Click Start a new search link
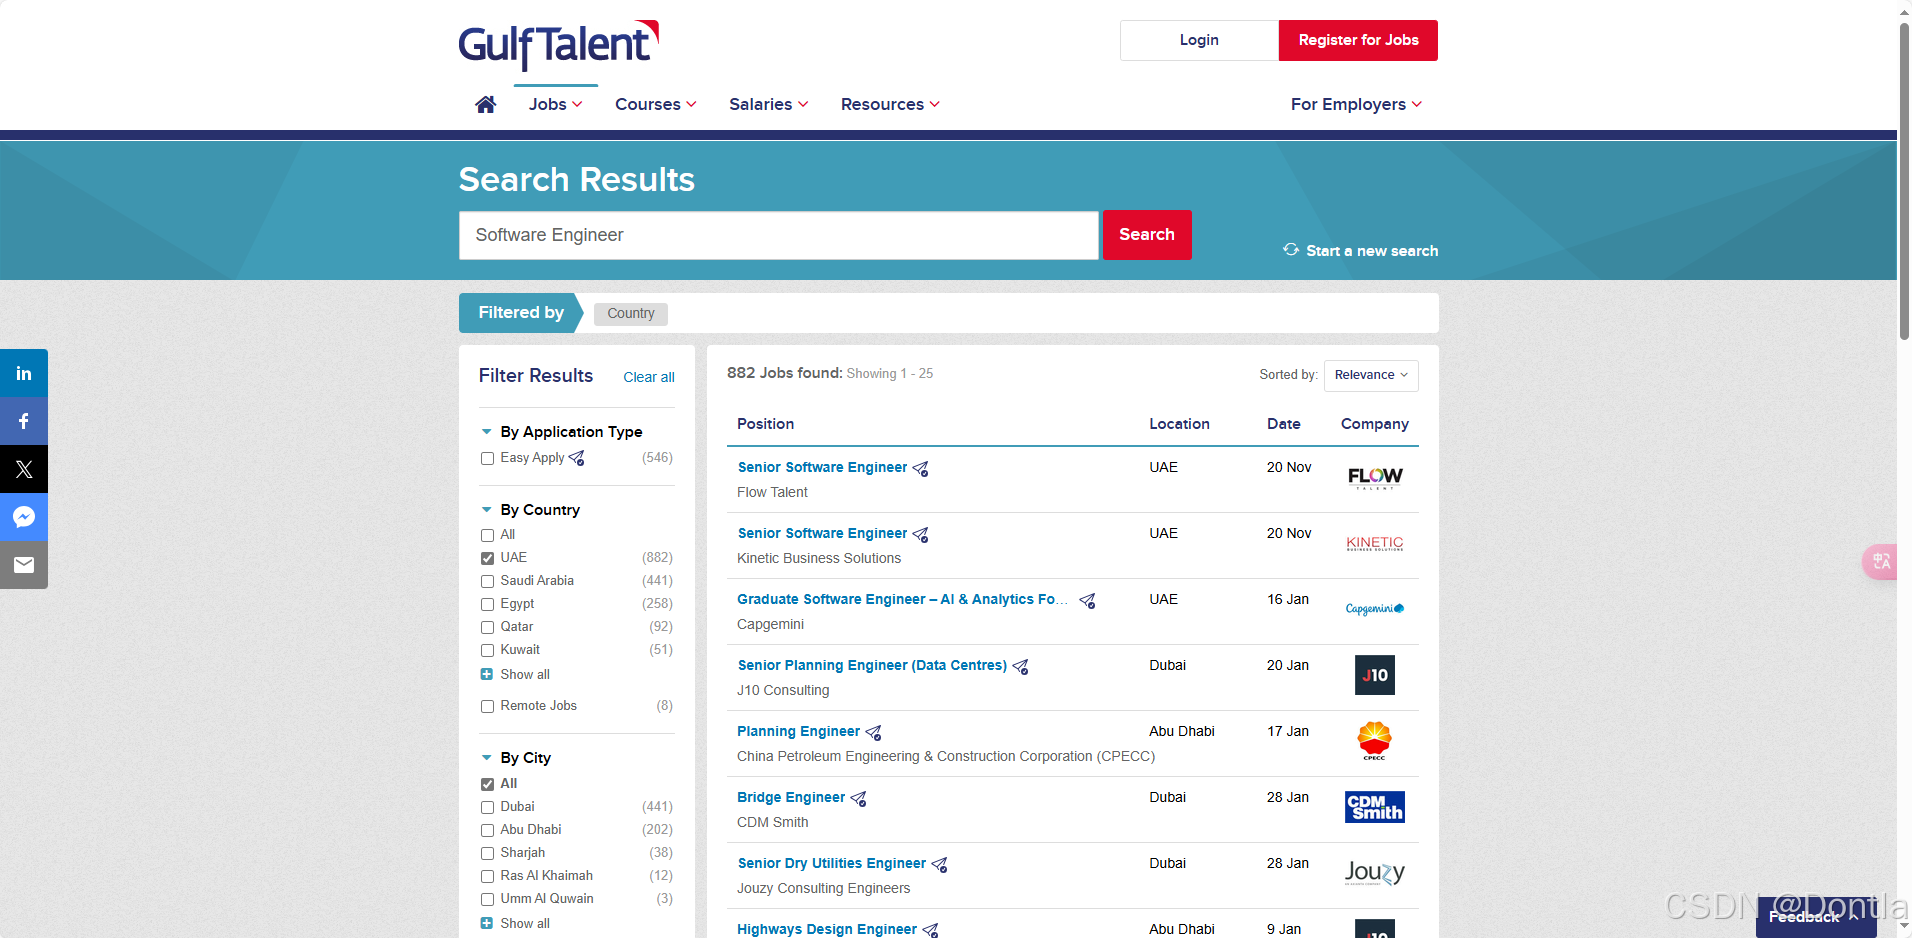Viewport: 1912px width, 938px height. point(1372,251)
